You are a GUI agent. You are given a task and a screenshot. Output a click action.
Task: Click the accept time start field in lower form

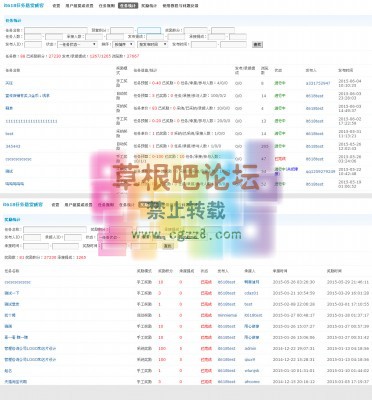36,246
